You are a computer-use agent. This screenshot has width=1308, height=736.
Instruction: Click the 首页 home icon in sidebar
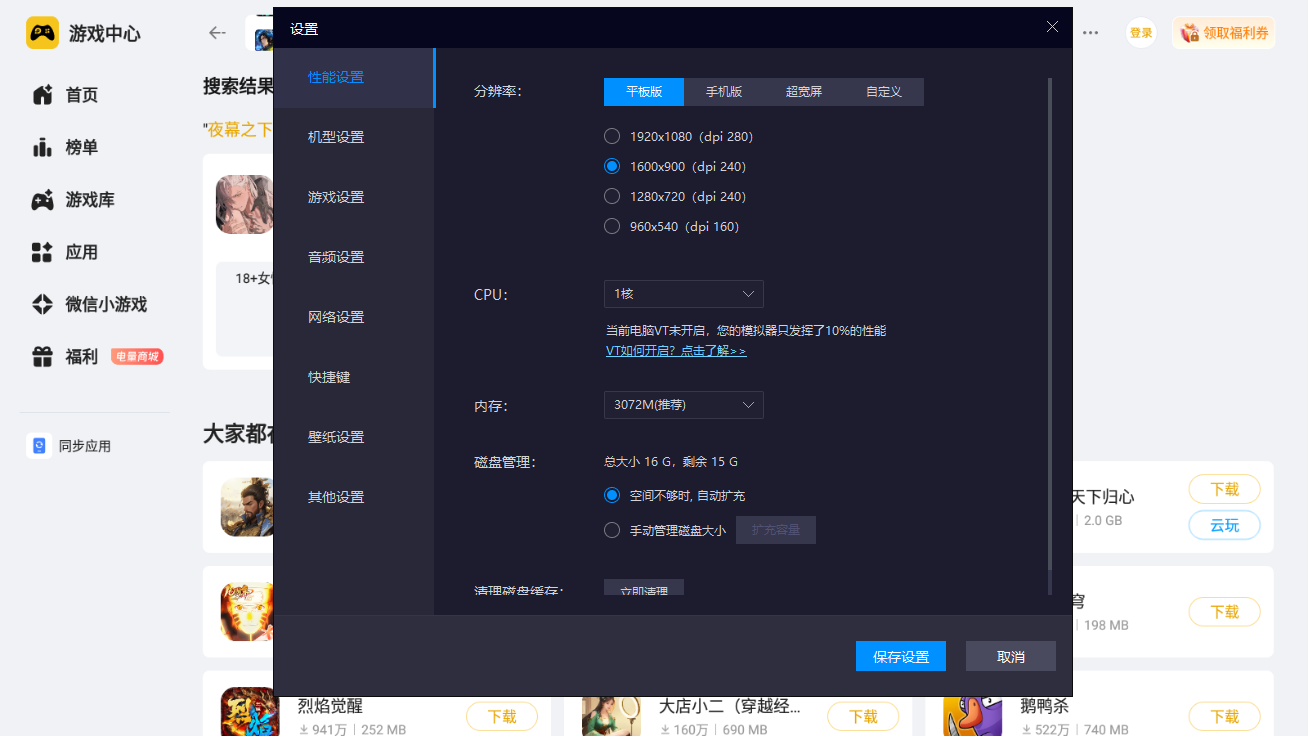[x=42, y=95]
